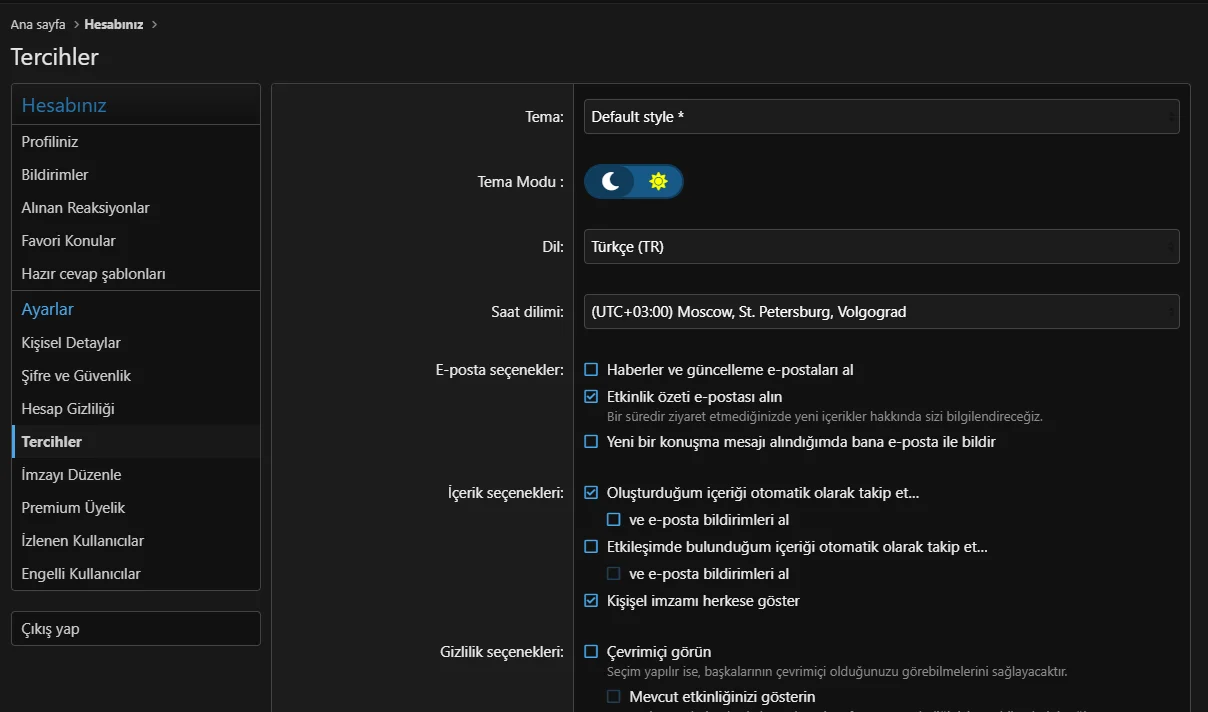Image resolution: width=1208 pixels, height=712 pixels.
Task: Enable Çevrimiçi görün privacy checkbox
Action: pos(592,652)
